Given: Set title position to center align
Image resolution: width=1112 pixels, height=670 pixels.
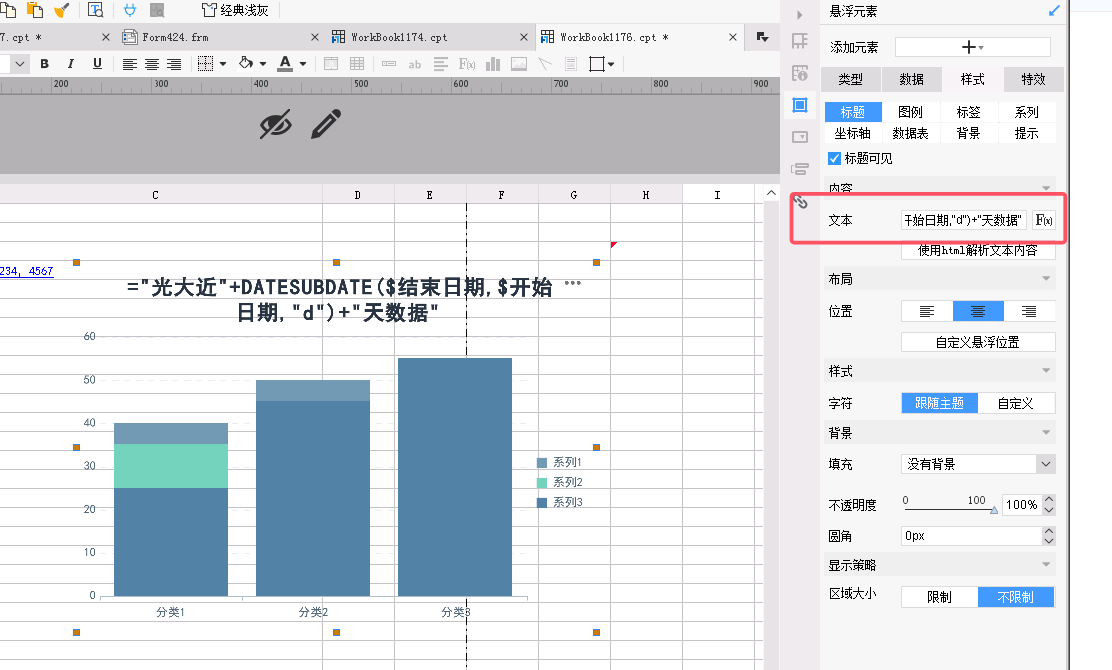Looking at the screenshot, I should click(978, 311).
